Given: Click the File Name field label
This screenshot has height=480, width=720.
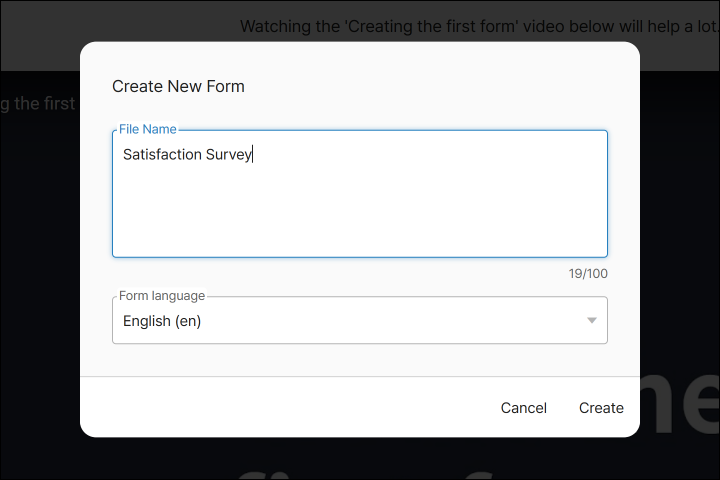Looking at the screenshot, I should [x=147, y=129].
